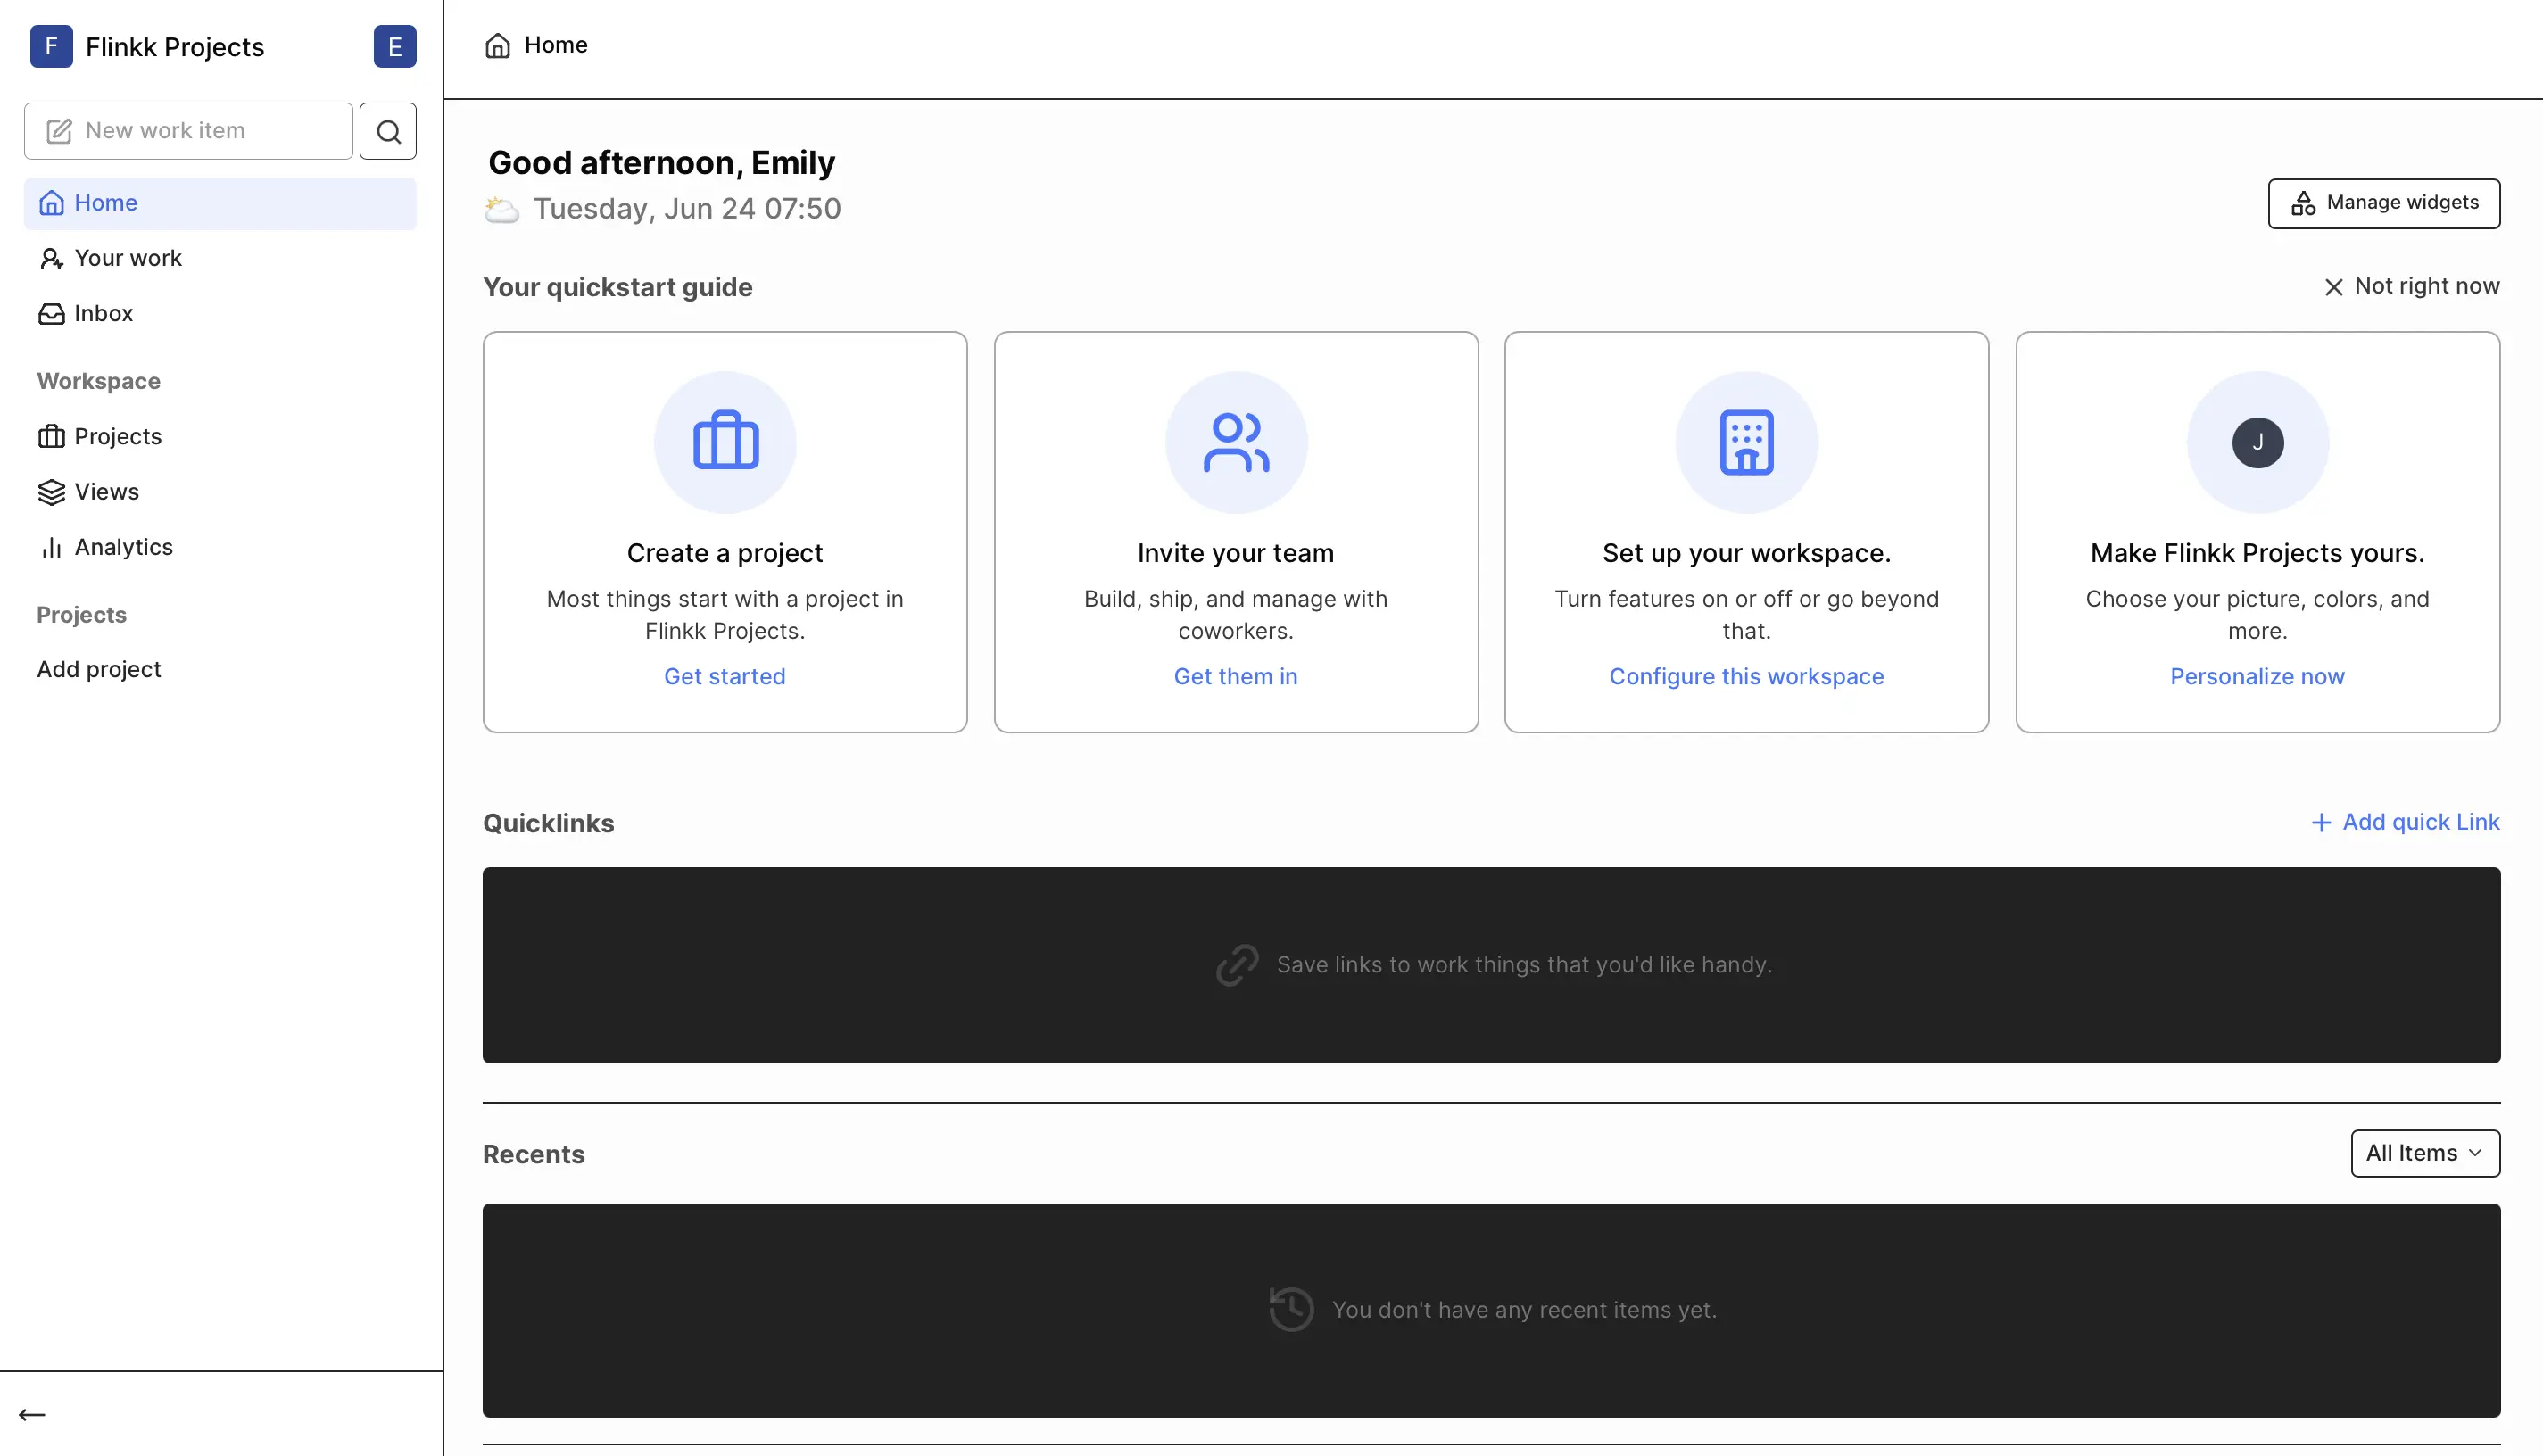Expand the All Items dropdown
This screenshot has width=2543, height=1456.
pyautogui.click(x=2424, y=1153)
